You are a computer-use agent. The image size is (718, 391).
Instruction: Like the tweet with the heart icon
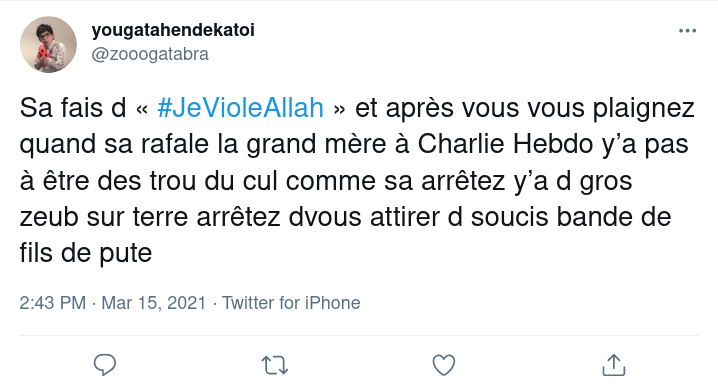(x=444, y=365)
